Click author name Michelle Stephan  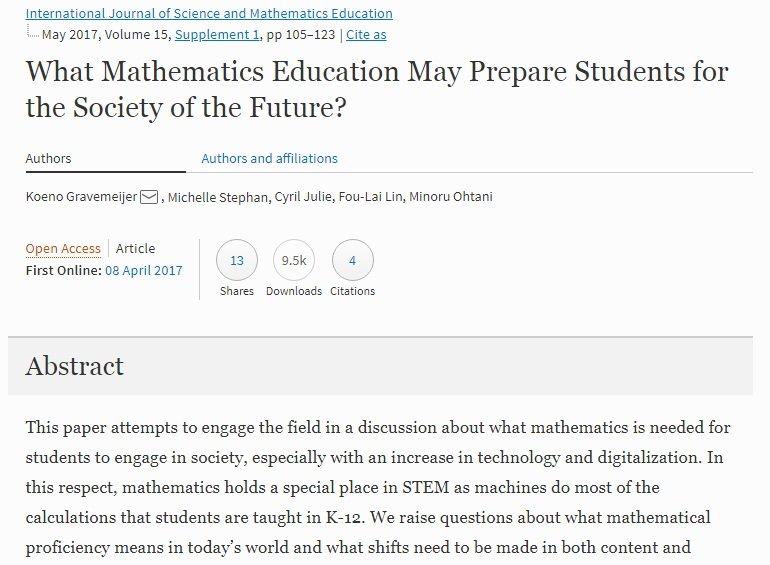click(218, 197)
